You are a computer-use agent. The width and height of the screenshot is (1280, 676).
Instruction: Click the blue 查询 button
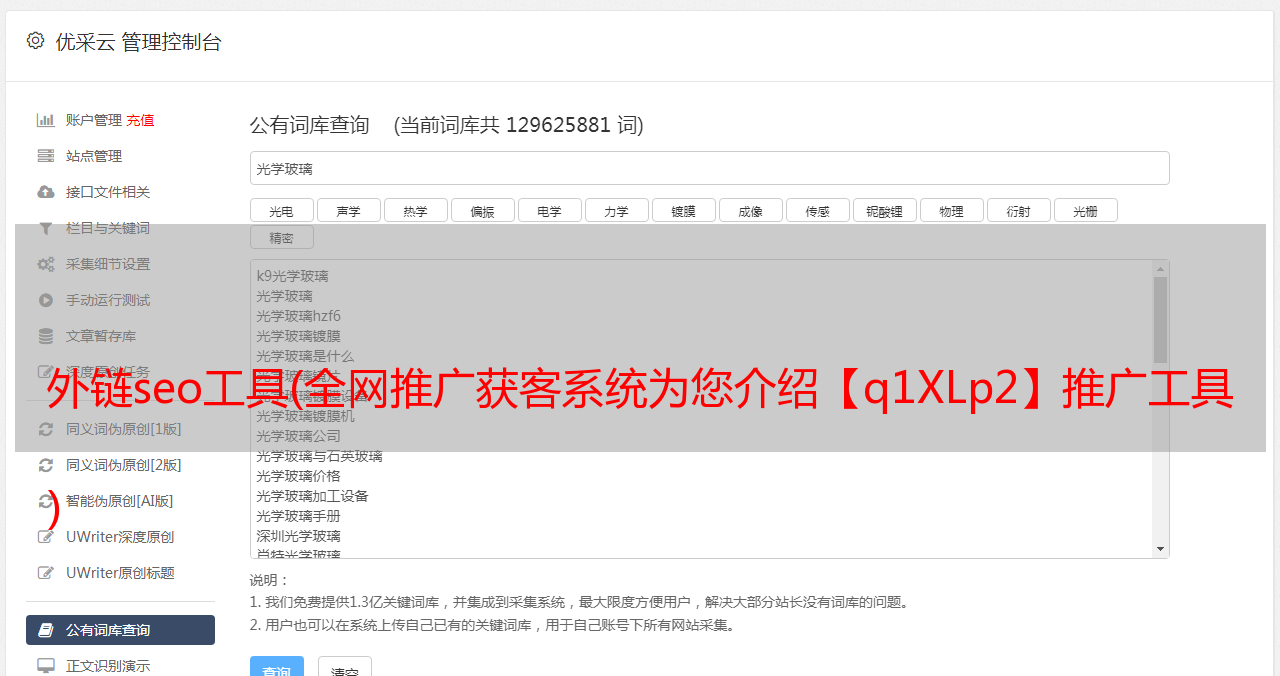coord(276,668)
